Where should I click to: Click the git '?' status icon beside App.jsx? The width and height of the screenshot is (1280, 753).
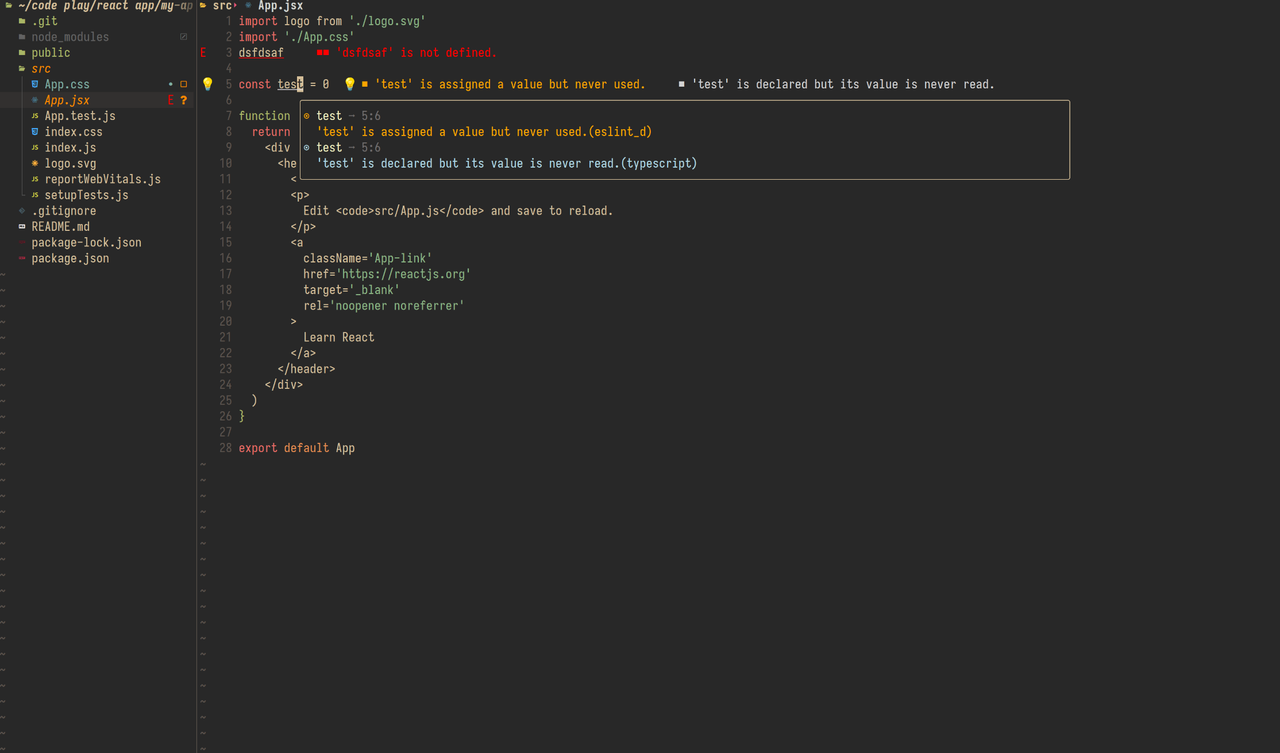coord(183,100)
